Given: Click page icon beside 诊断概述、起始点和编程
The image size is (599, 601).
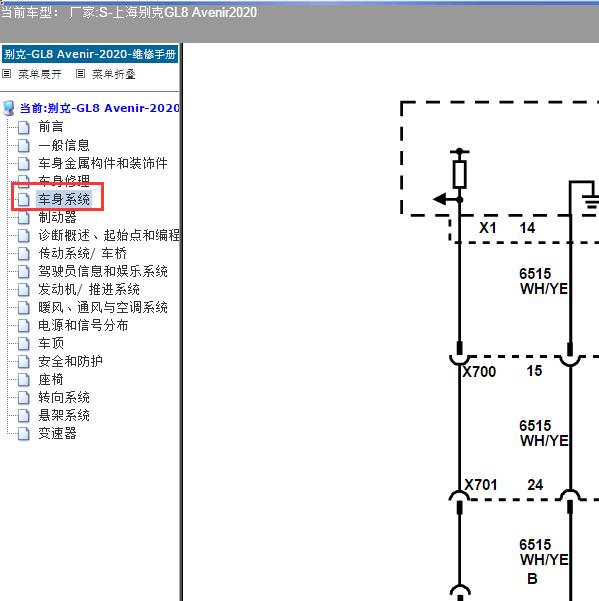Looking at the screenshot, I should pyautogui.click(x=23, y=236).
